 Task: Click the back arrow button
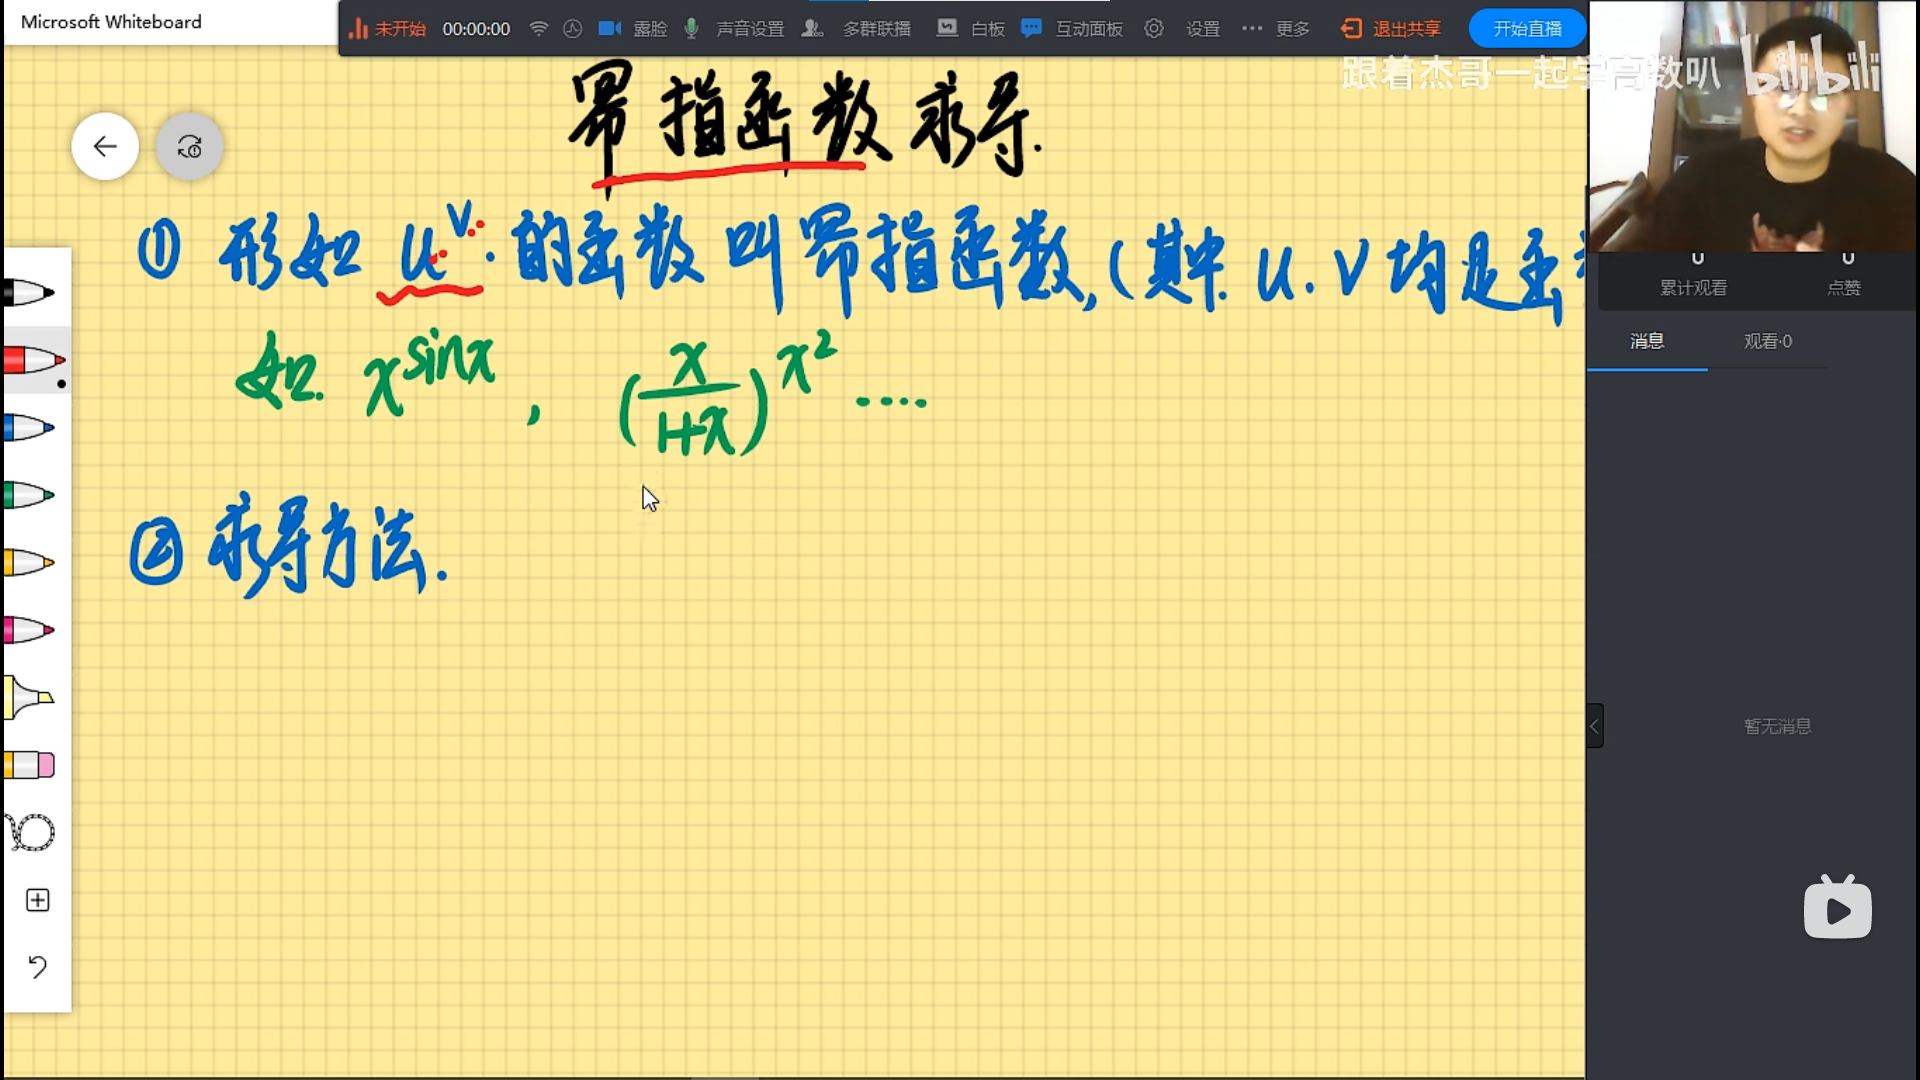tap(105, 147)
